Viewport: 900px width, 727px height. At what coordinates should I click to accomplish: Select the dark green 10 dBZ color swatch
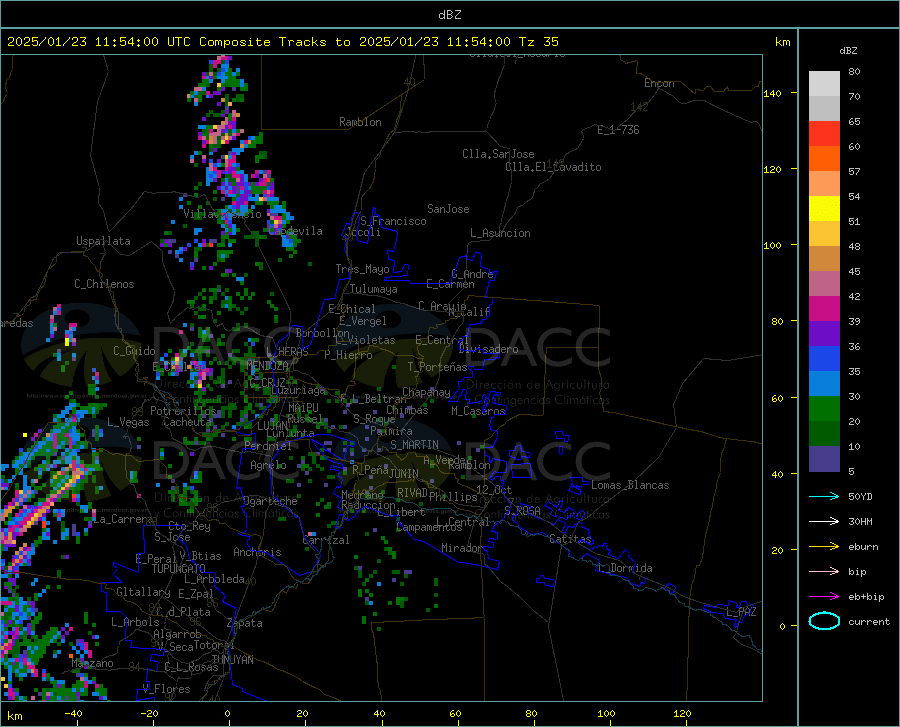824,434
